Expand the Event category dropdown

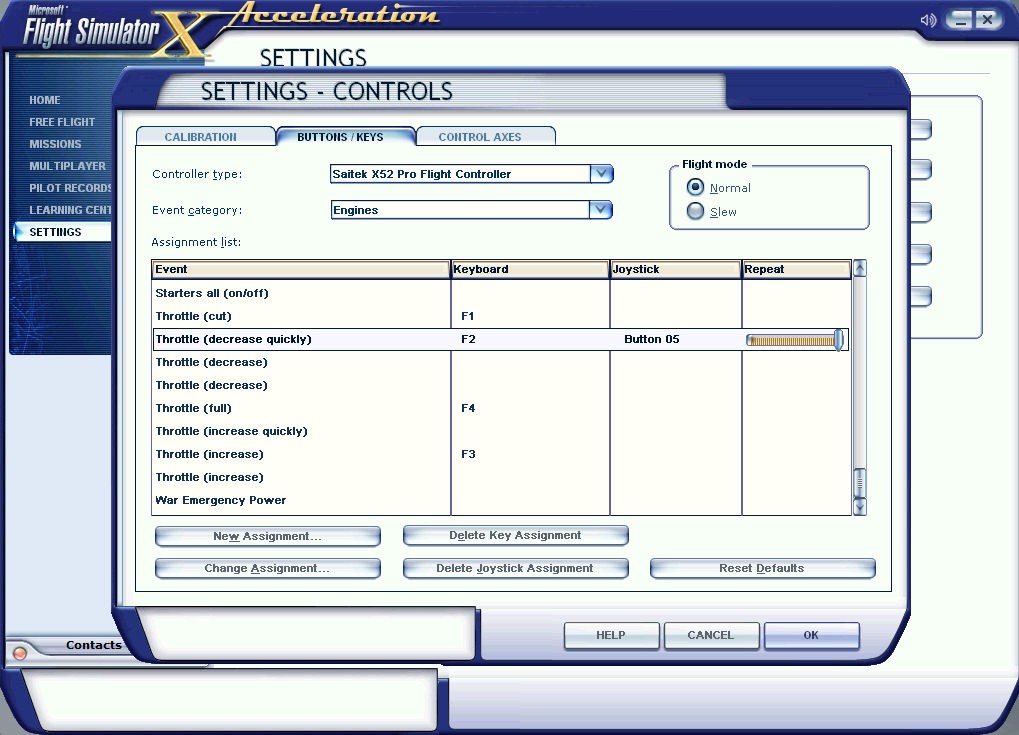[600, 210]
